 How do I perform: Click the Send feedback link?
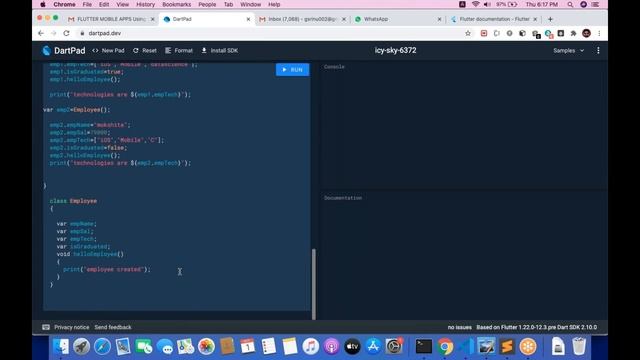113,327
